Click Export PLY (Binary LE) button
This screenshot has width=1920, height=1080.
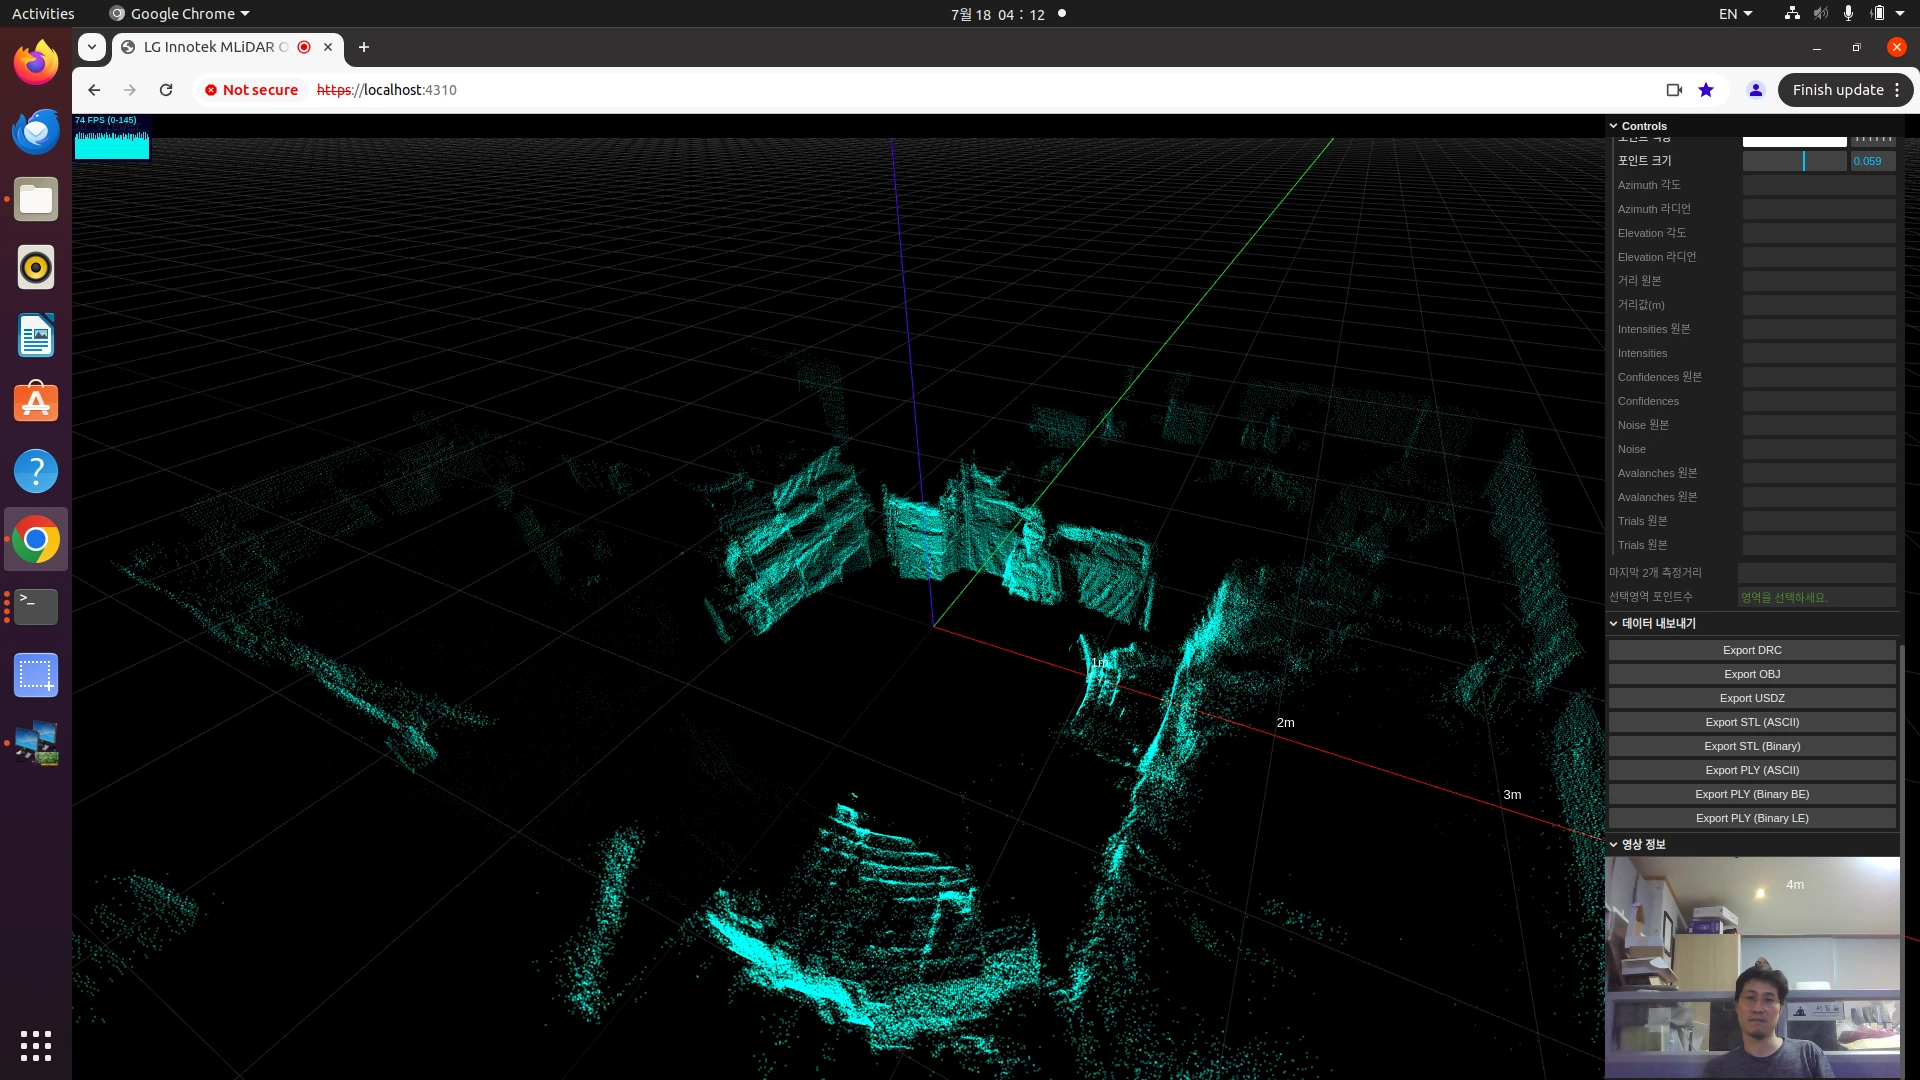(x=1752, y=818)
